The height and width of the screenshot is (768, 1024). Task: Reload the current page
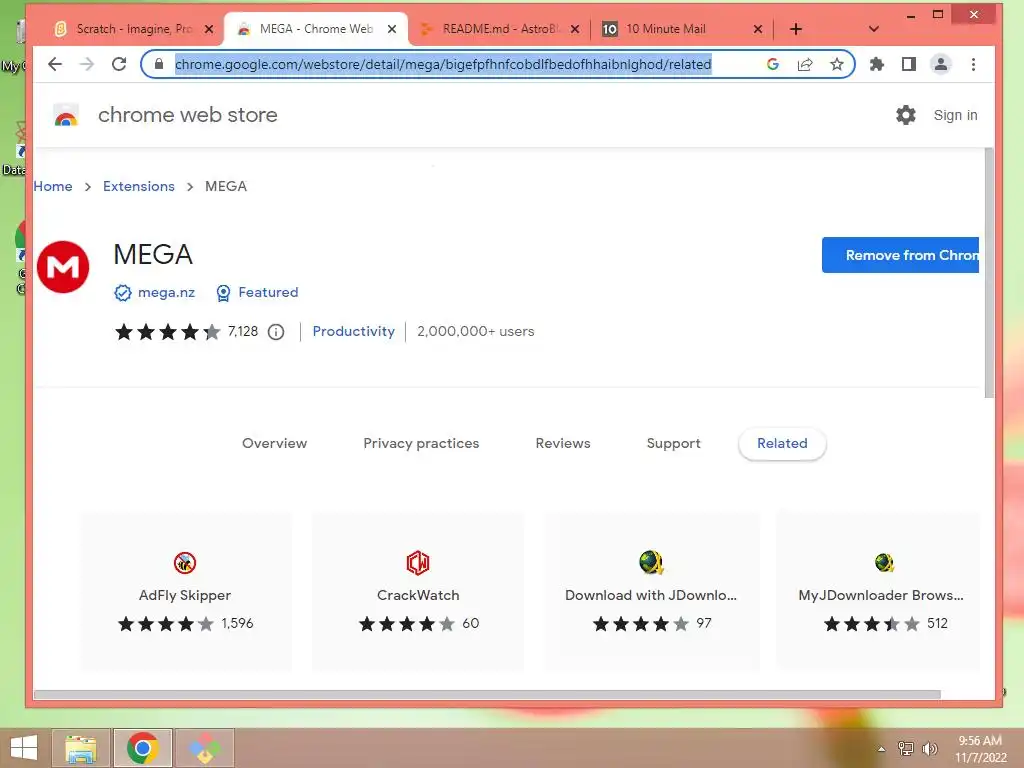(x=119, y=64)
